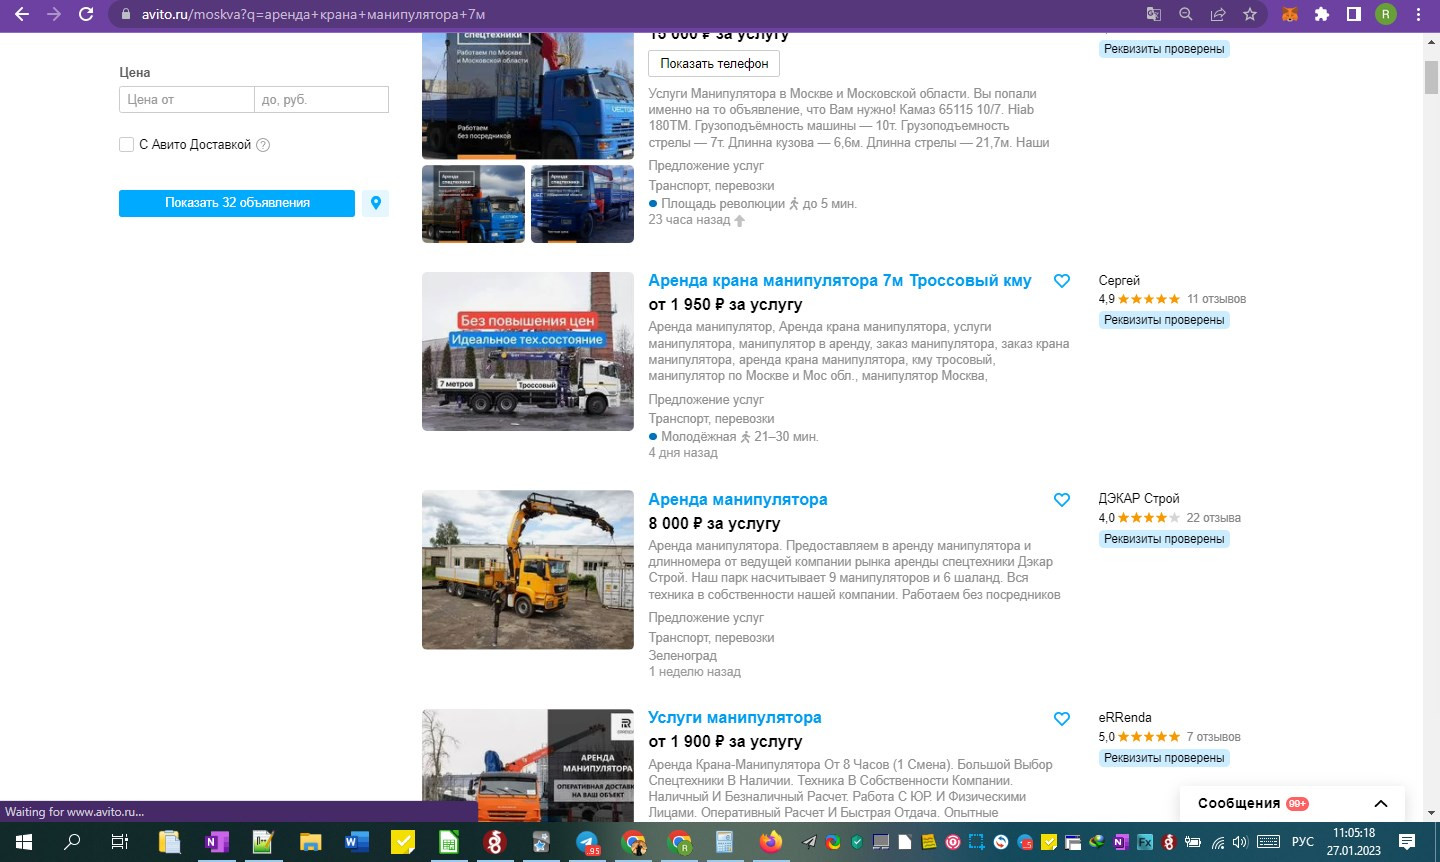
Task: Open Task View on the taskbar
Action: tap(119, 842)
